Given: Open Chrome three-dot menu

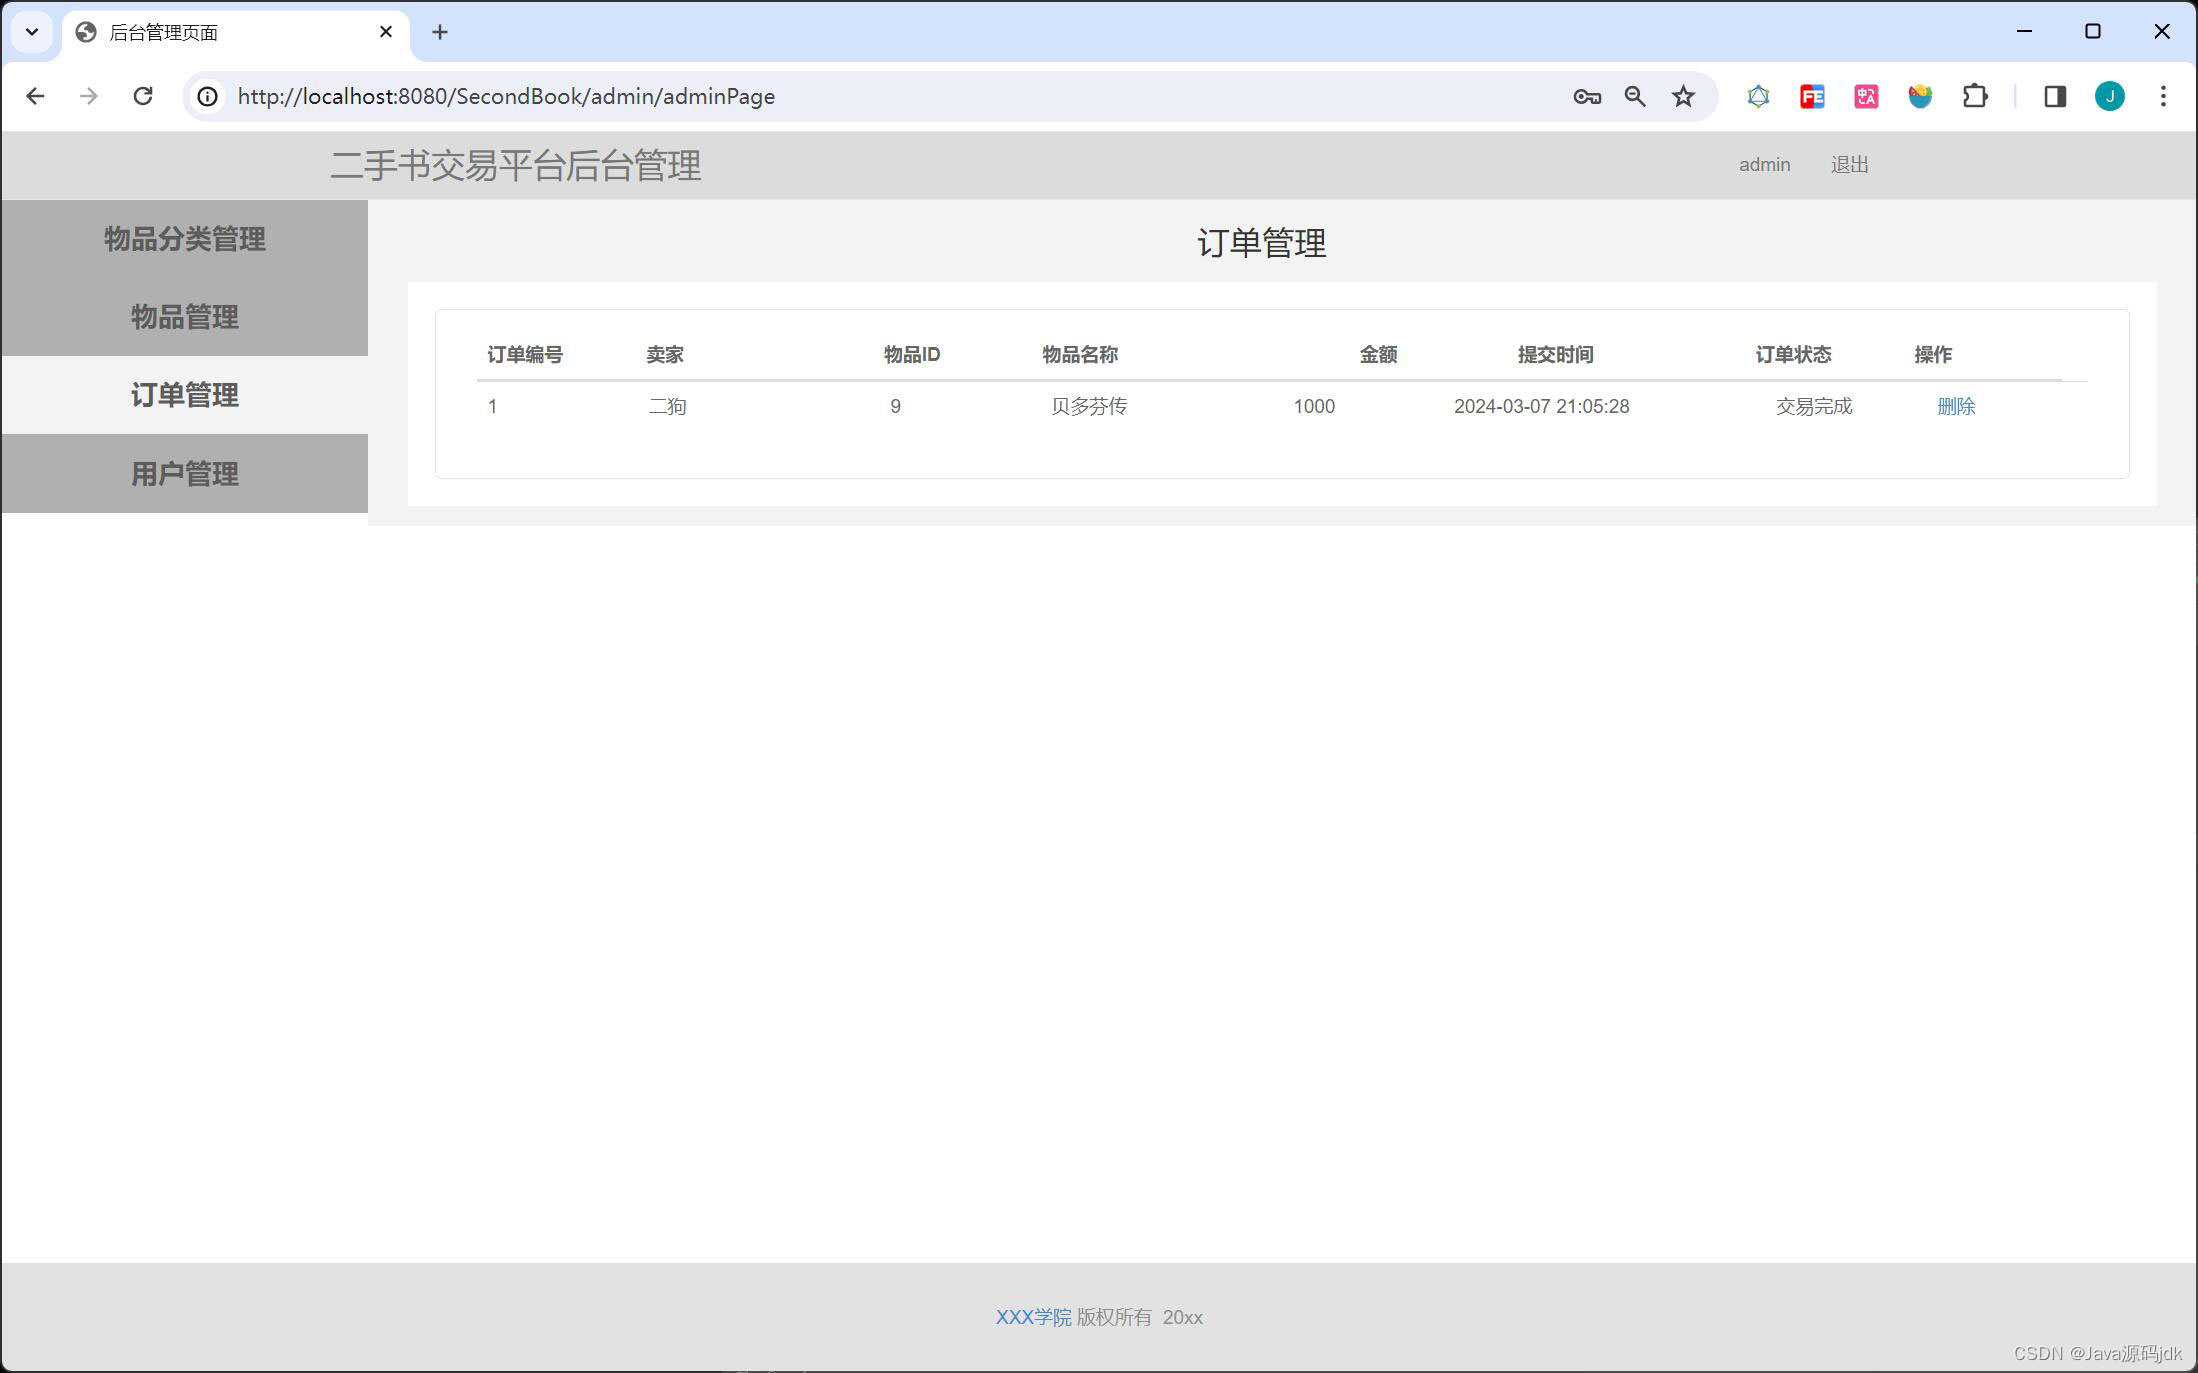Looking at the screenshot, I should click(2163, 96).
